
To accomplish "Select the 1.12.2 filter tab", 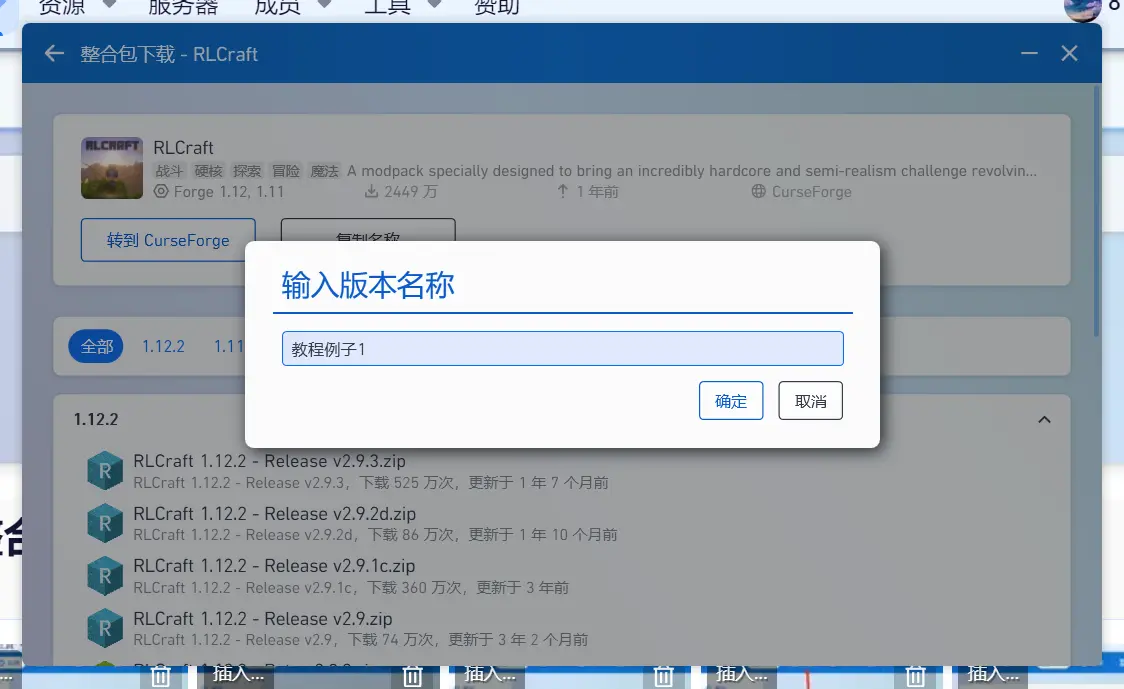I will coord(162,346).
